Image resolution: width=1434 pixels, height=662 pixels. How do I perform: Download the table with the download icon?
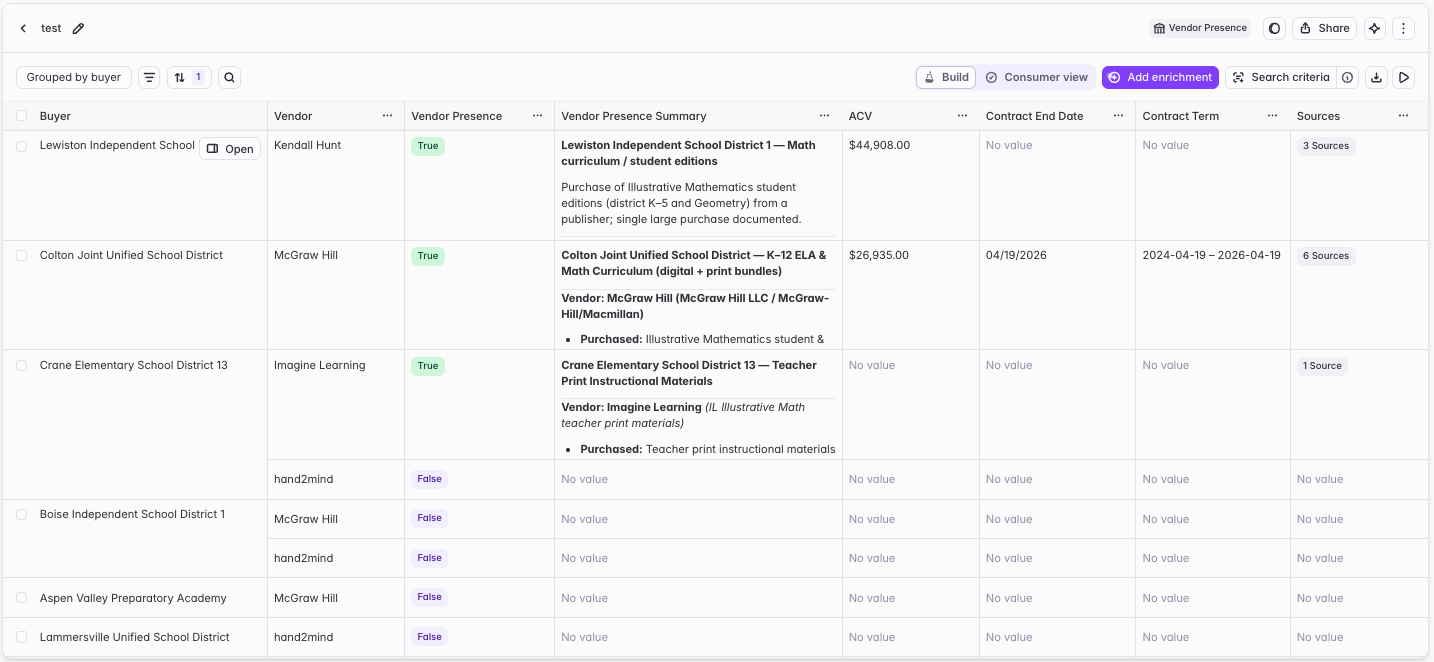[x=1376, y=77]
